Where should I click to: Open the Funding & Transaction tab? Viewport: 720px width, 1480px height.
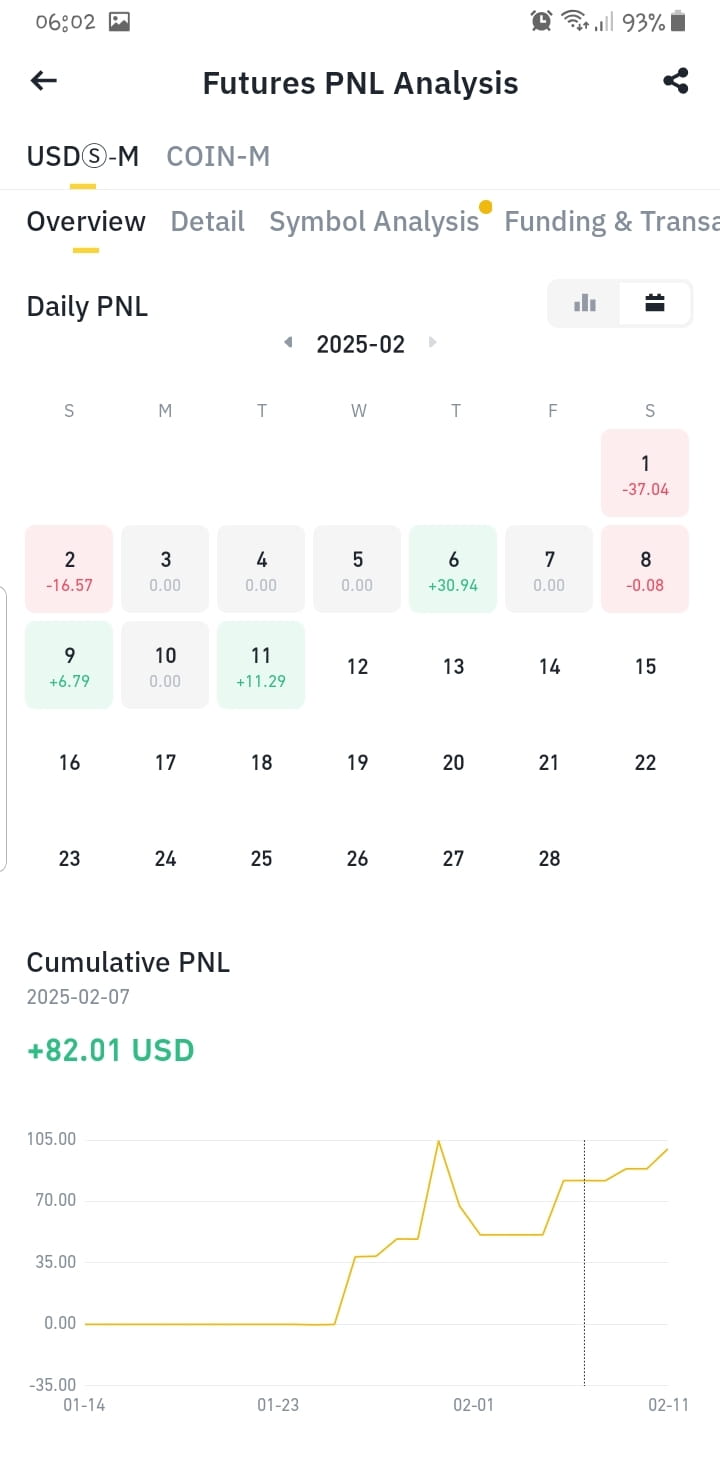(612, 221)
